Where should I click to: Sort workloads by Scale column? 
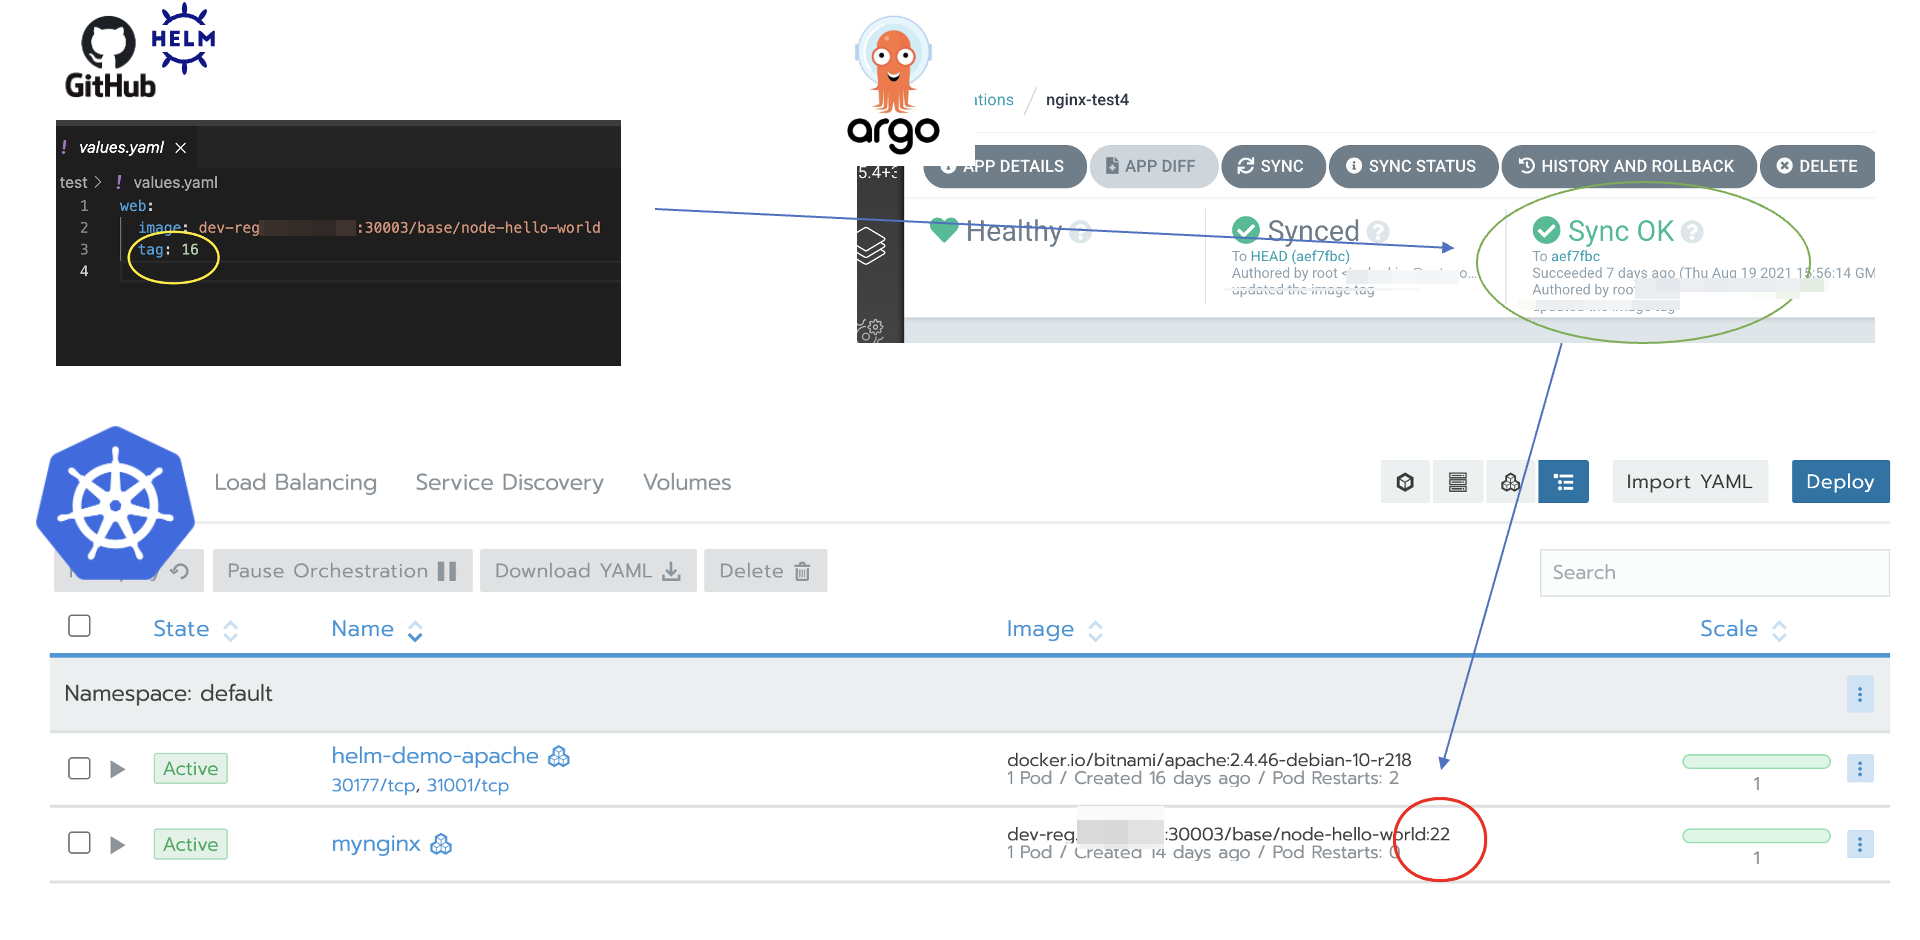[x=1743, y=629]
